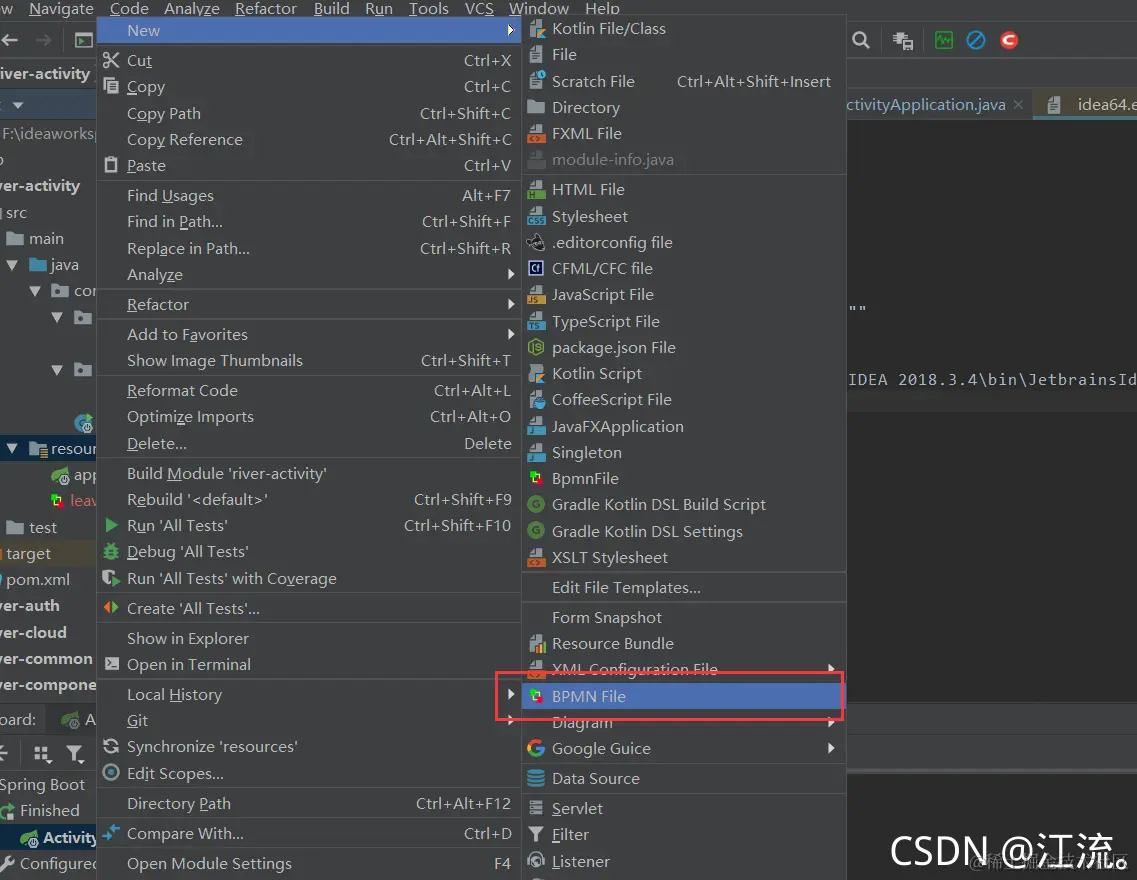Collapse the java folder tree arrow
Screen dimensions: 1137x880
(x=12, y=265)
